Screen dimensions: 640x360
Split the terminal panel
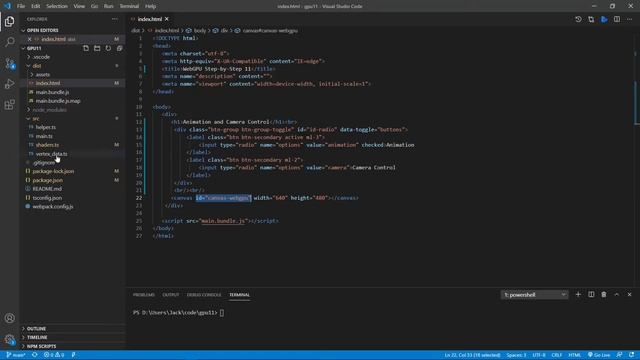coord(591,295)
